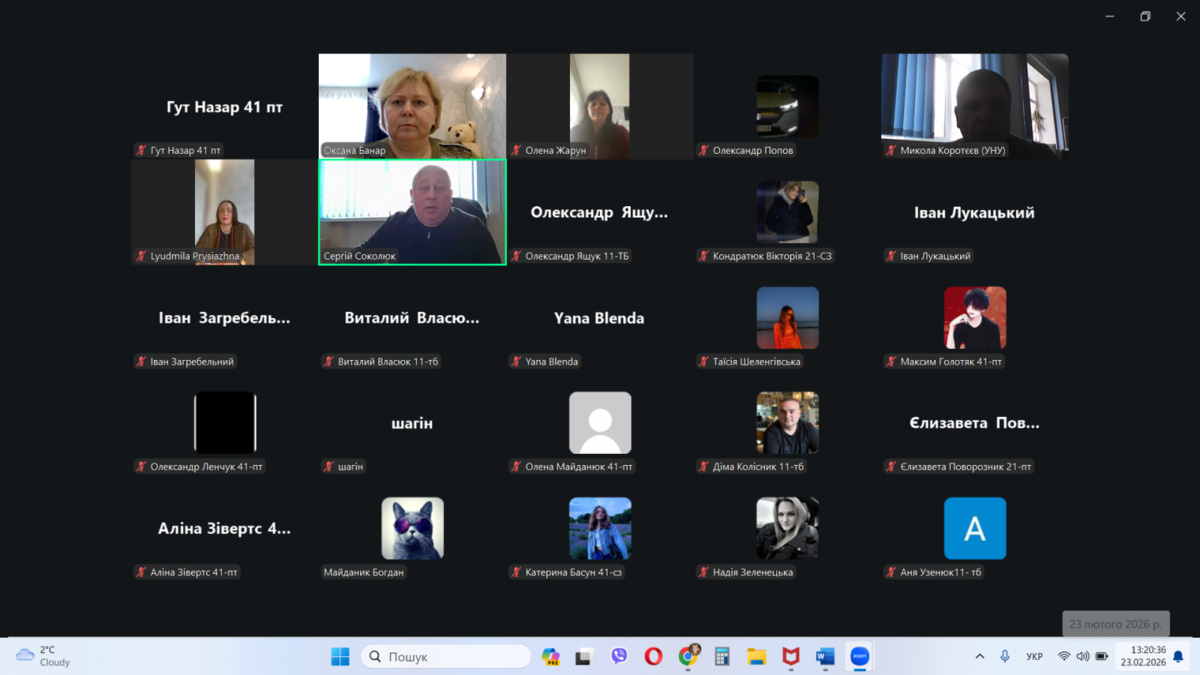Open Wi-Fi network settings in tray
Screen dimensions: 1200x675
pos(1064,656)
